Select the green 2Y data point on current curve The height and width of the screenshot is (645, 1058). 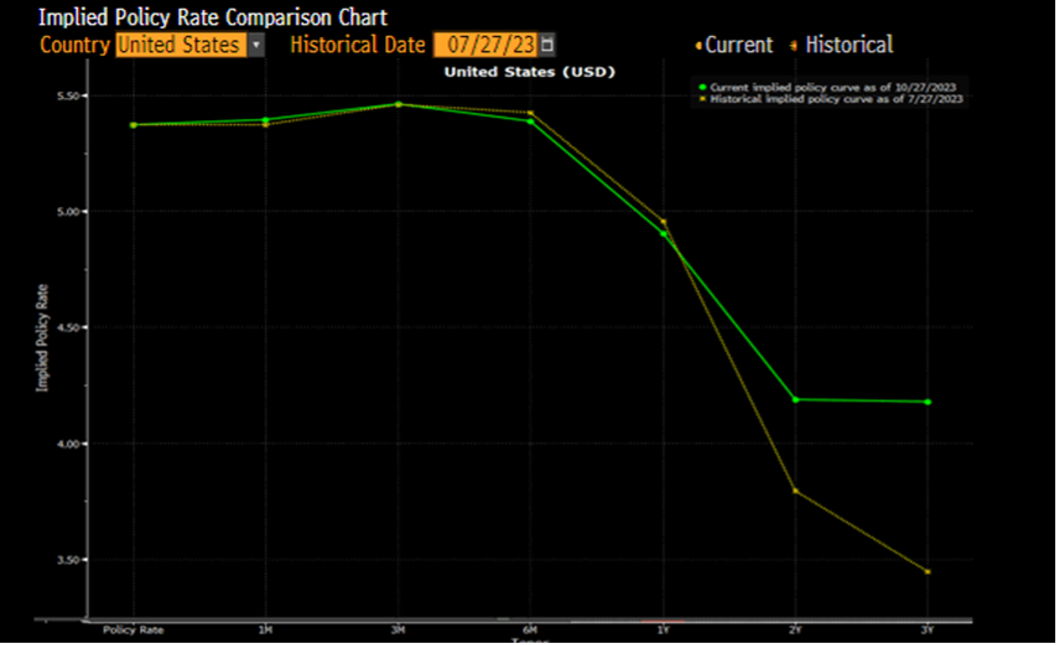coord(795,400)
